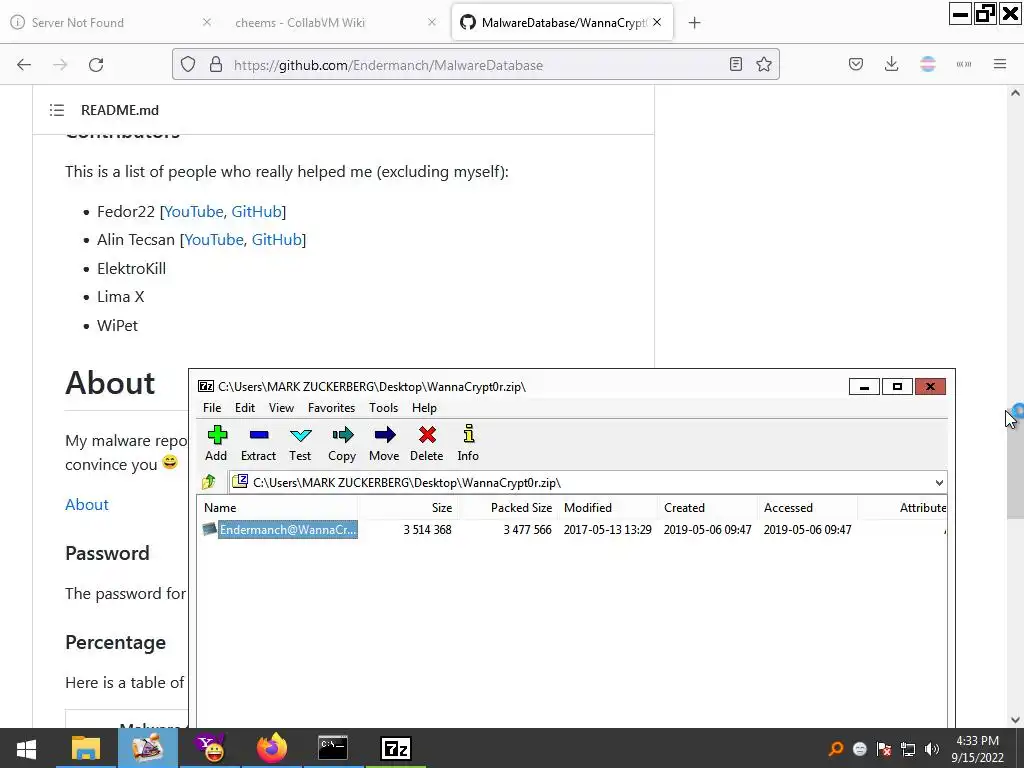The image size is (1024, 768).
Task: Open the 7-Zip Favorites menu
Action: 332,408
